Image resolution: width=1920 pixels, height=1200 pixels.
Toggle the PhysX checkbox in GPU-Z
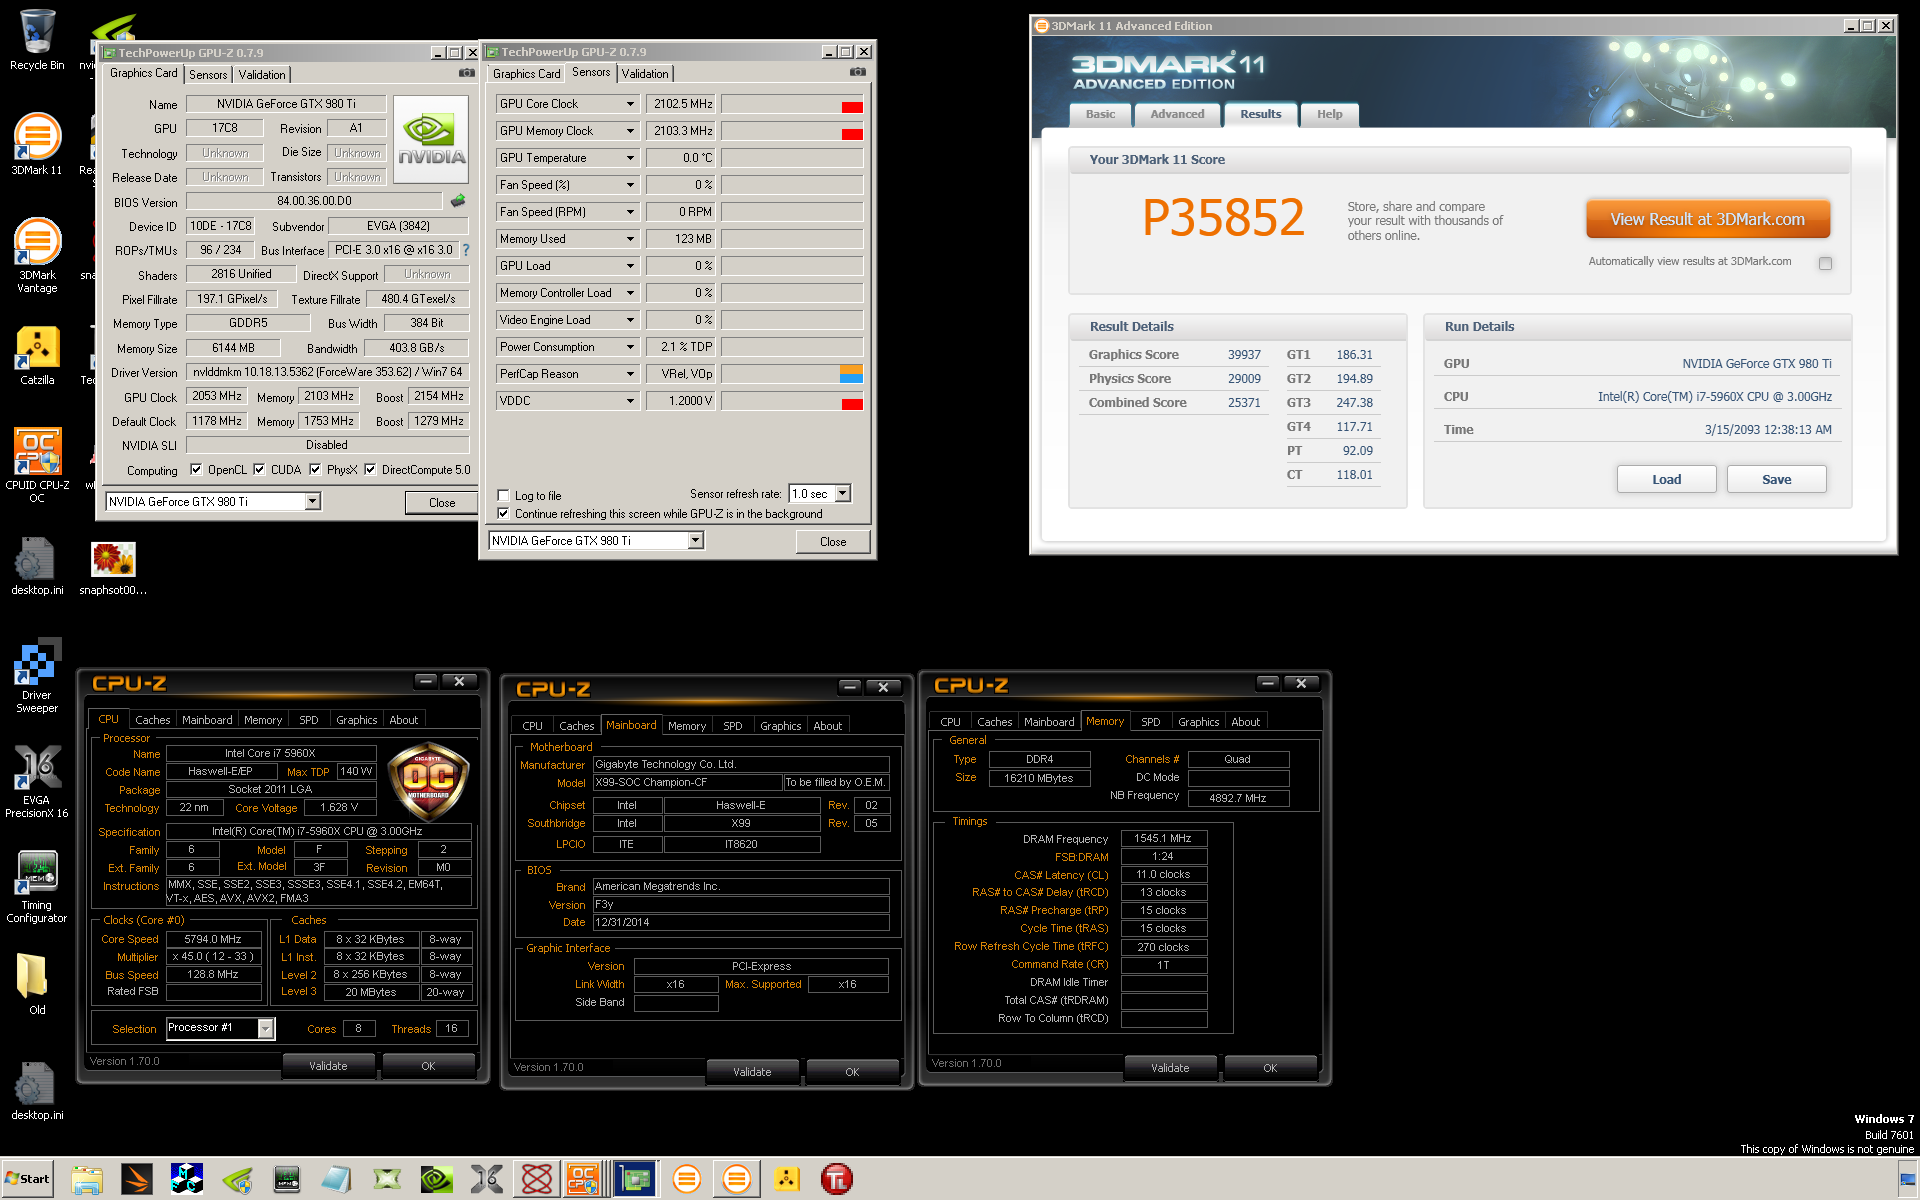315,469
